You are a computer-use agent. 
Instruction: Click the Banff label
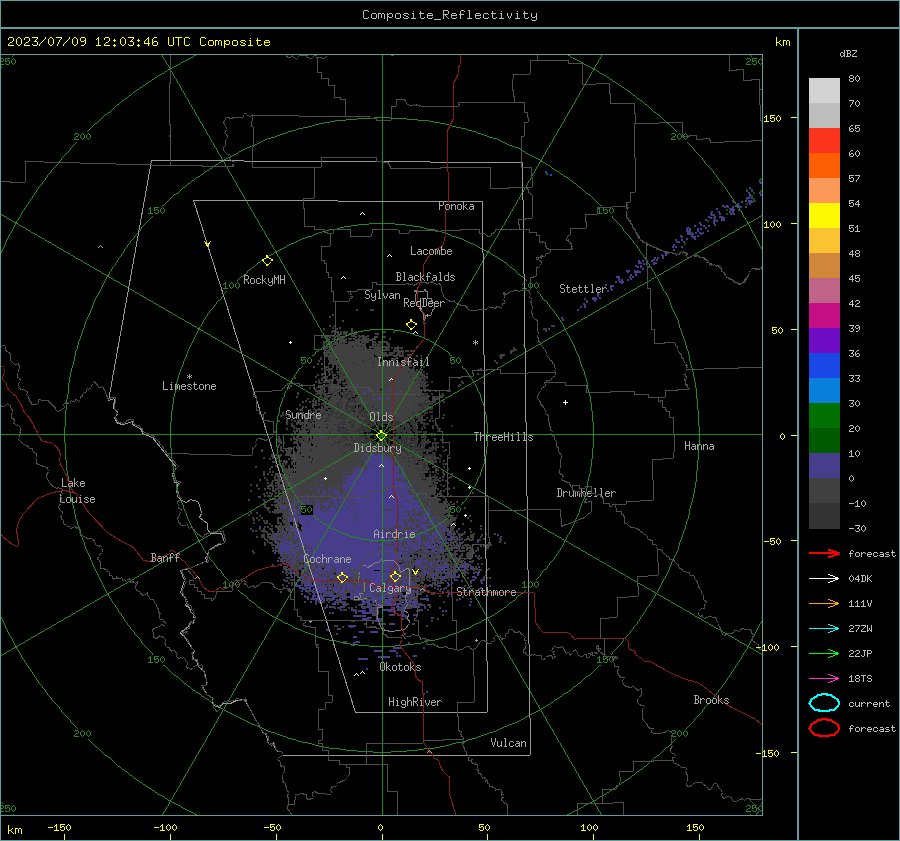[165, 557]
